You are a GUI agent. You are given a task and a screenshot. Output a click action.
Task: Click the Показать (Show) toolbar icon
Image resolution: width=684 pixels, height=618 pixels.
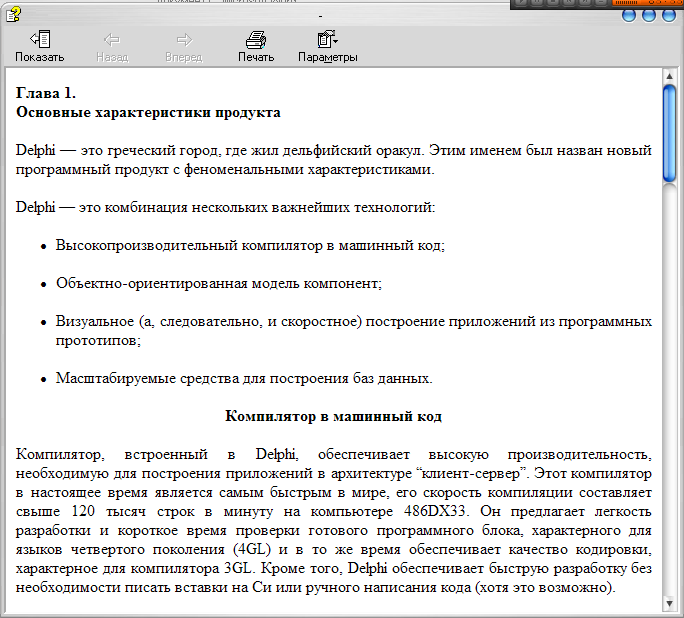40,39
